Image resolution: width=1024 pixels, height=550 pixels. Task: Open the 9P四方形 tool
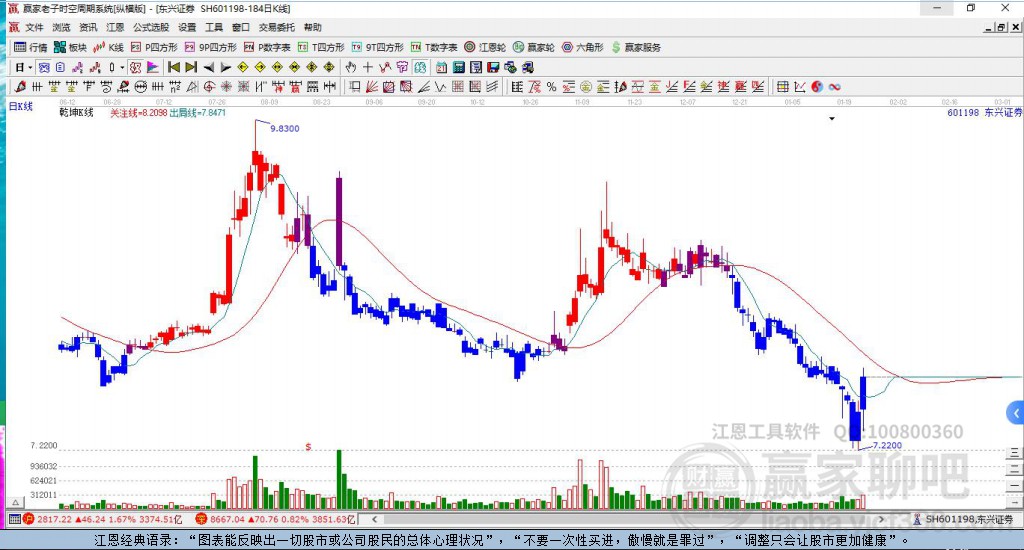(210, 47)
